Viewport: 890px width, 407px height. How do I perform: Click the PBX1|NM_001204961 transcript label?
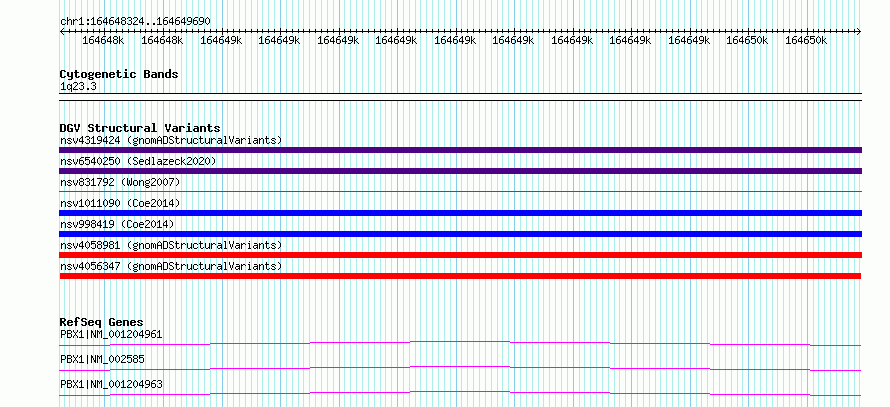pos(111,334)
